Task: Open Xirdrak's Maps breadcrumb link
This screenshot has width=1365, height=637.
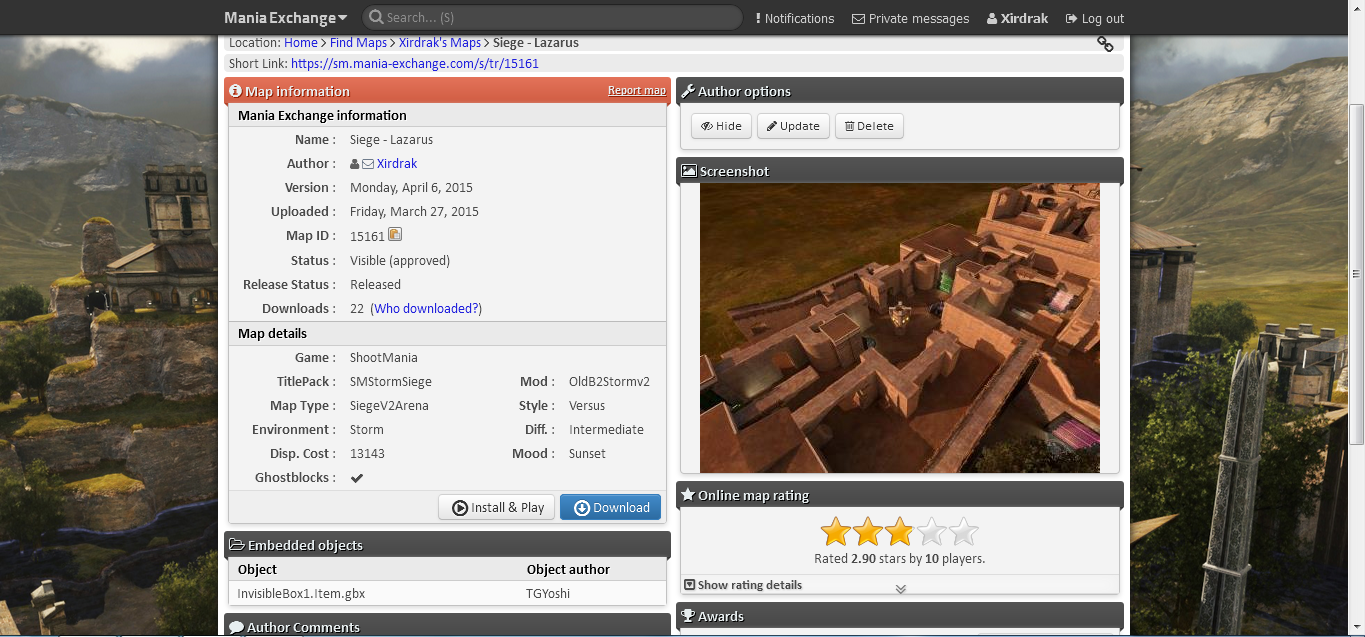Action: click(x=440, y=43)
